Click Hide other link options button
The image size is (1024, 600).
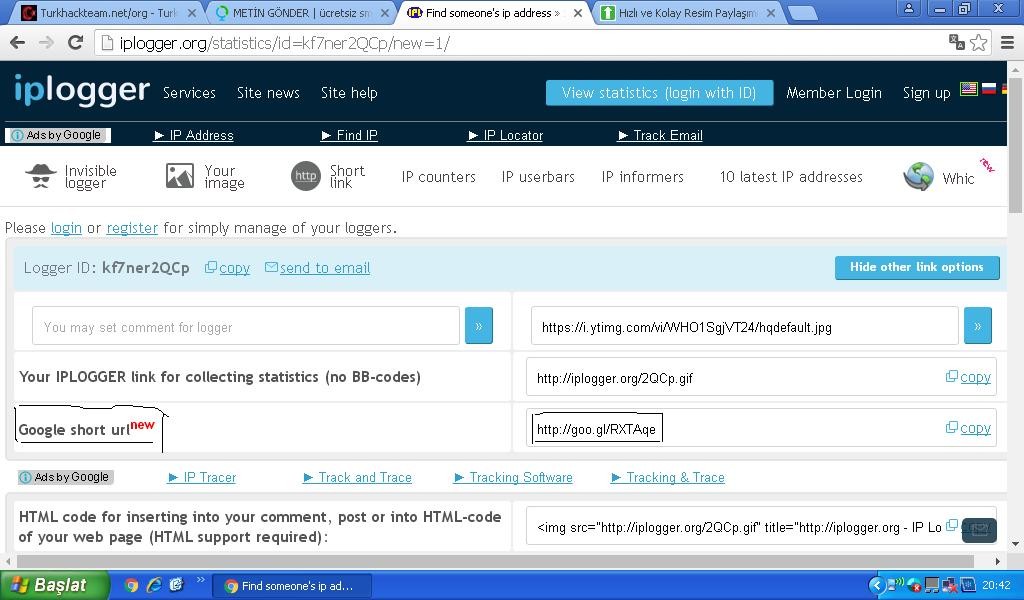tap(917, 267)
